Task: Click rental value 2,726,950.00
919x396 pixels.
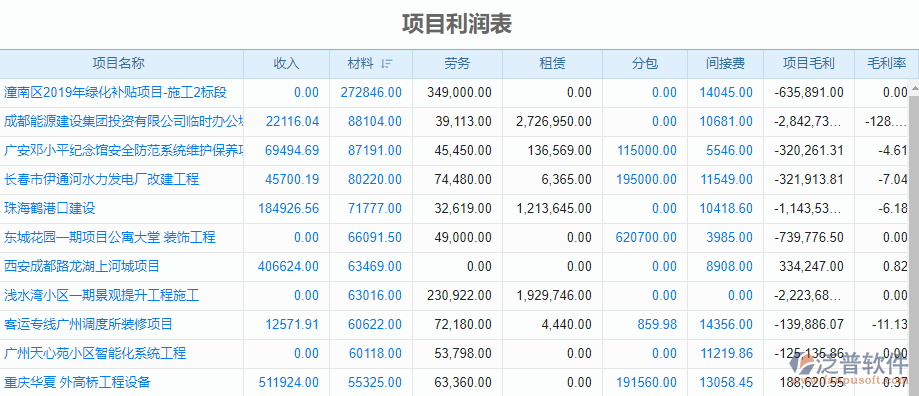Action: pos(554,121)
